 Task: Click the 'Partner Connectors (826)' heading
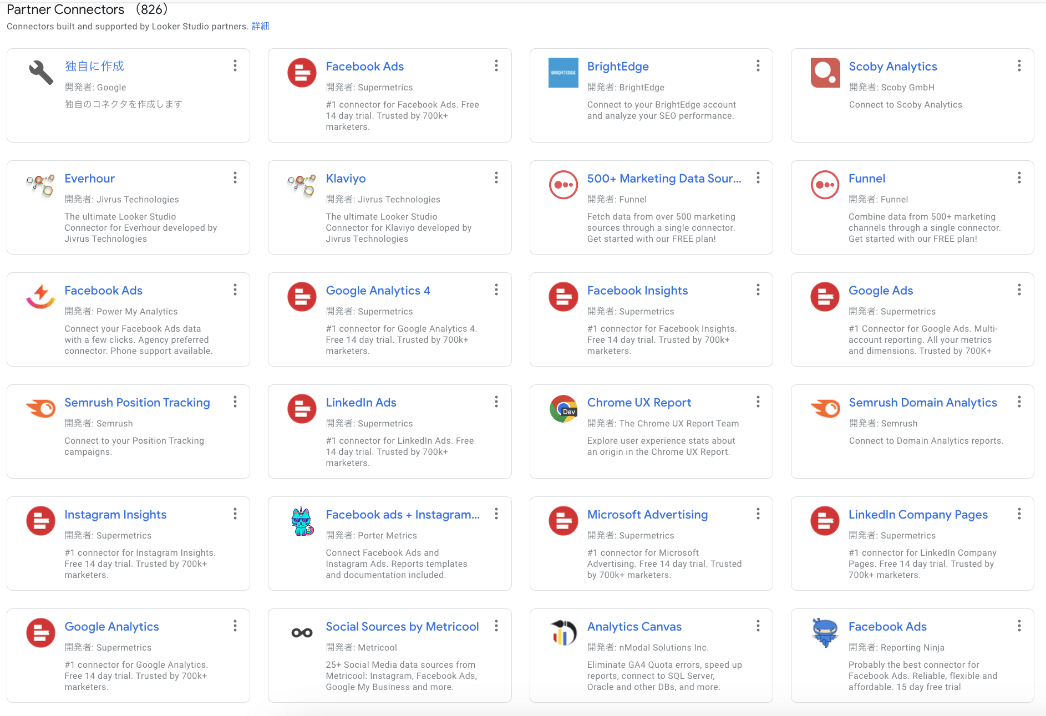pos(87,9)
